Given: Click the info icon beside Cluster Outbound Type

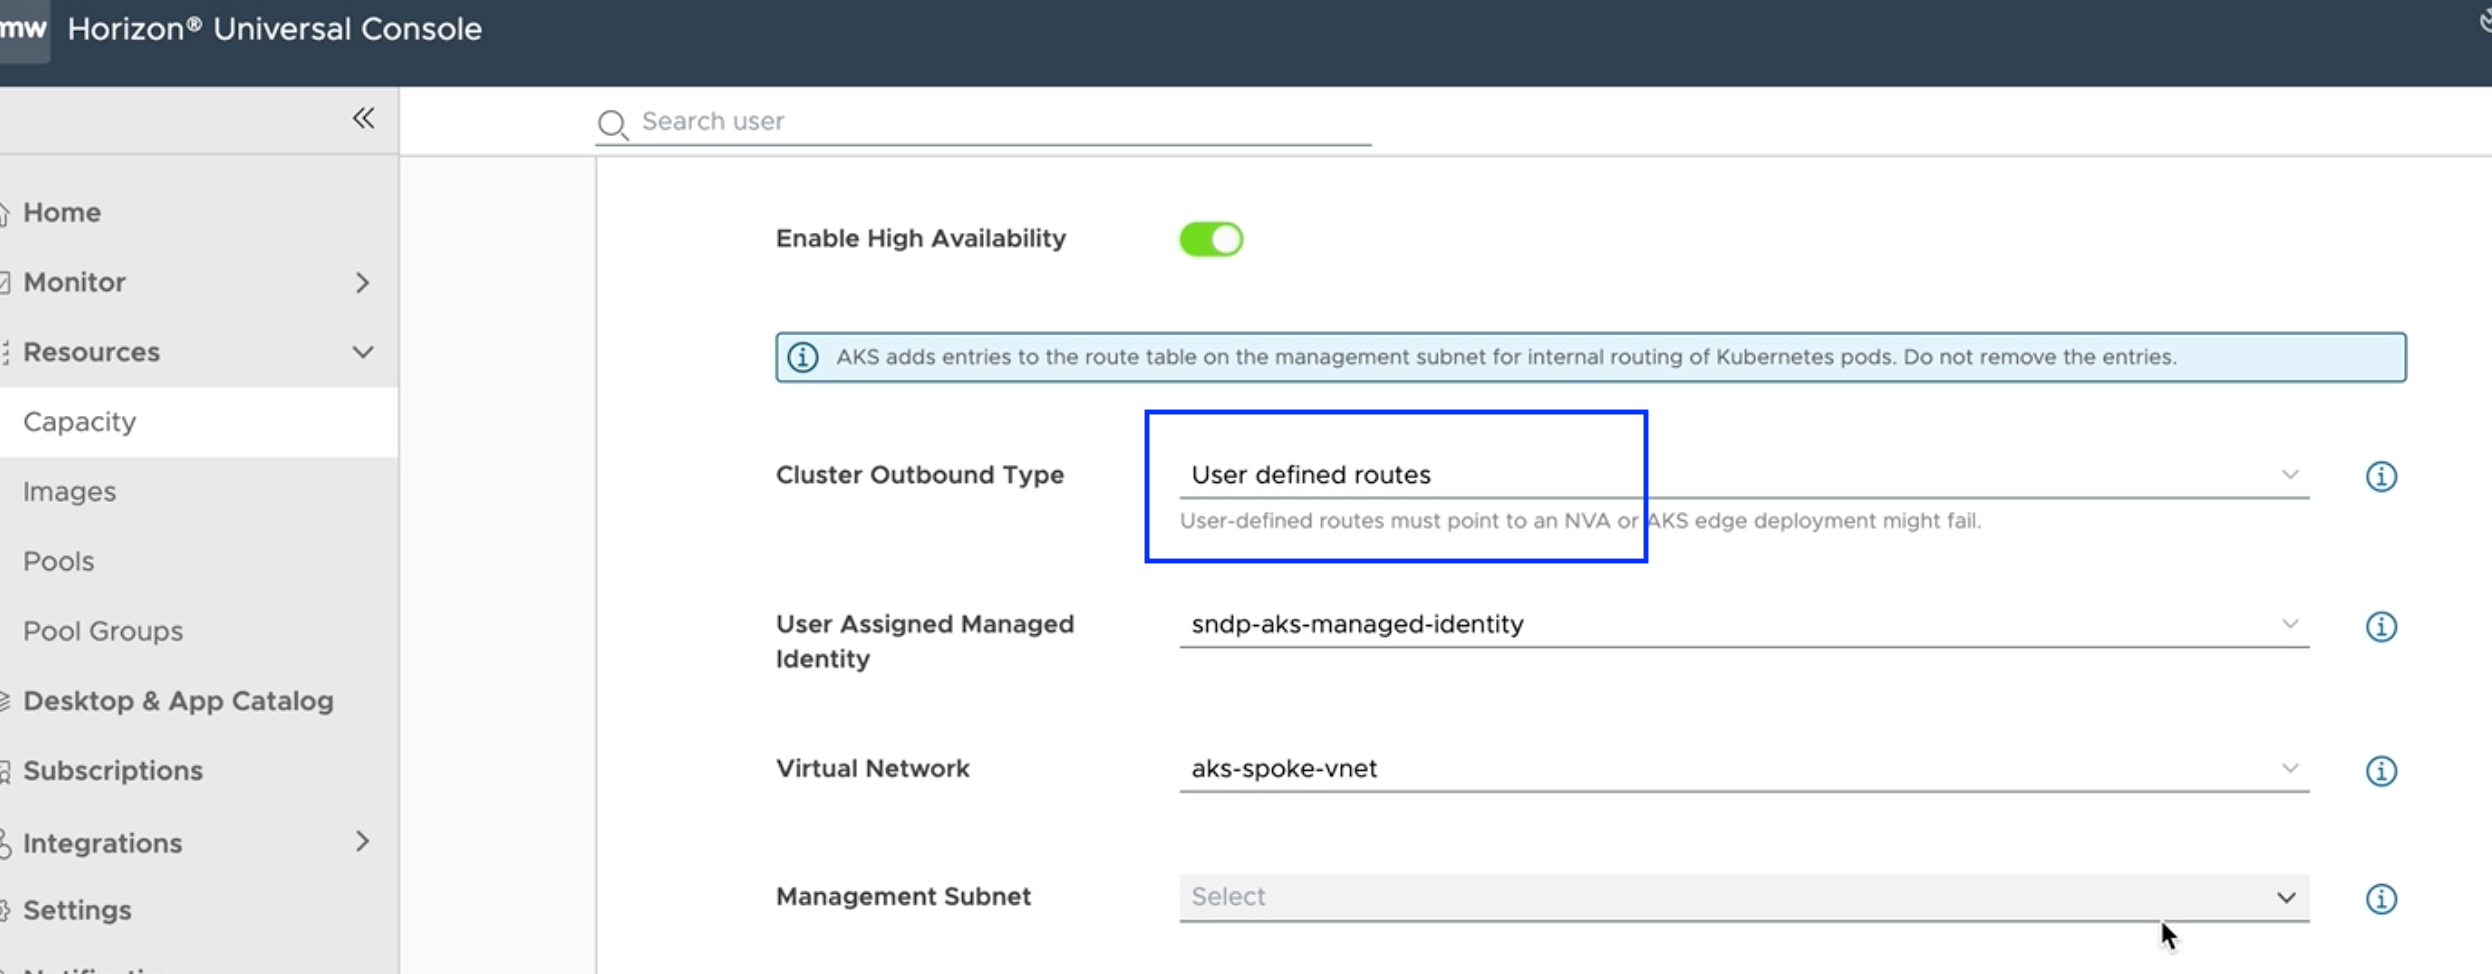Looking at the screenshot, I should 2381,476.
